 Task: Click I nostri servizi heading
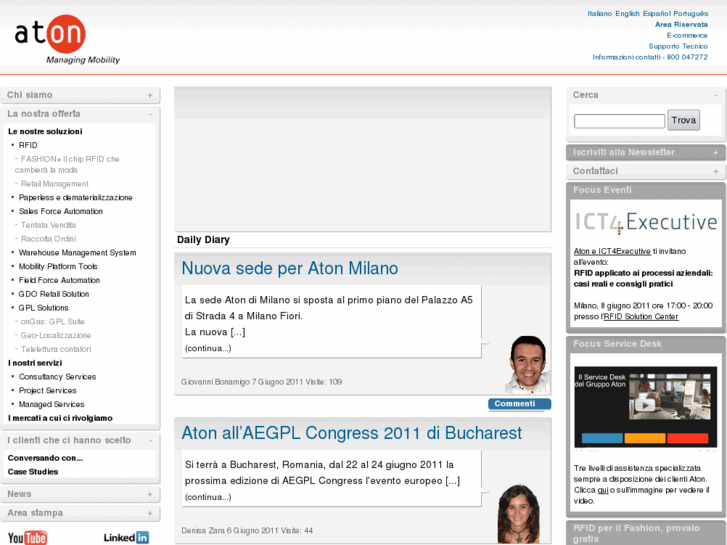35,363
